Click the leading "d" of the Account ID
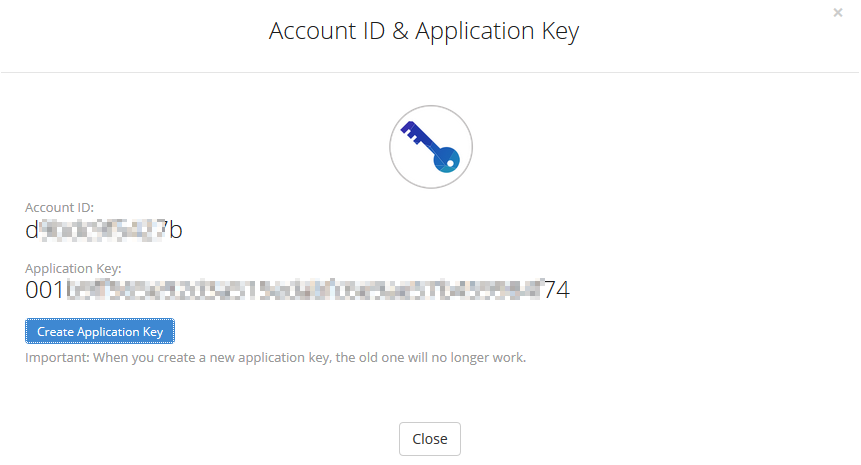Viewport: 861px width, 465px height. (32, 230)
